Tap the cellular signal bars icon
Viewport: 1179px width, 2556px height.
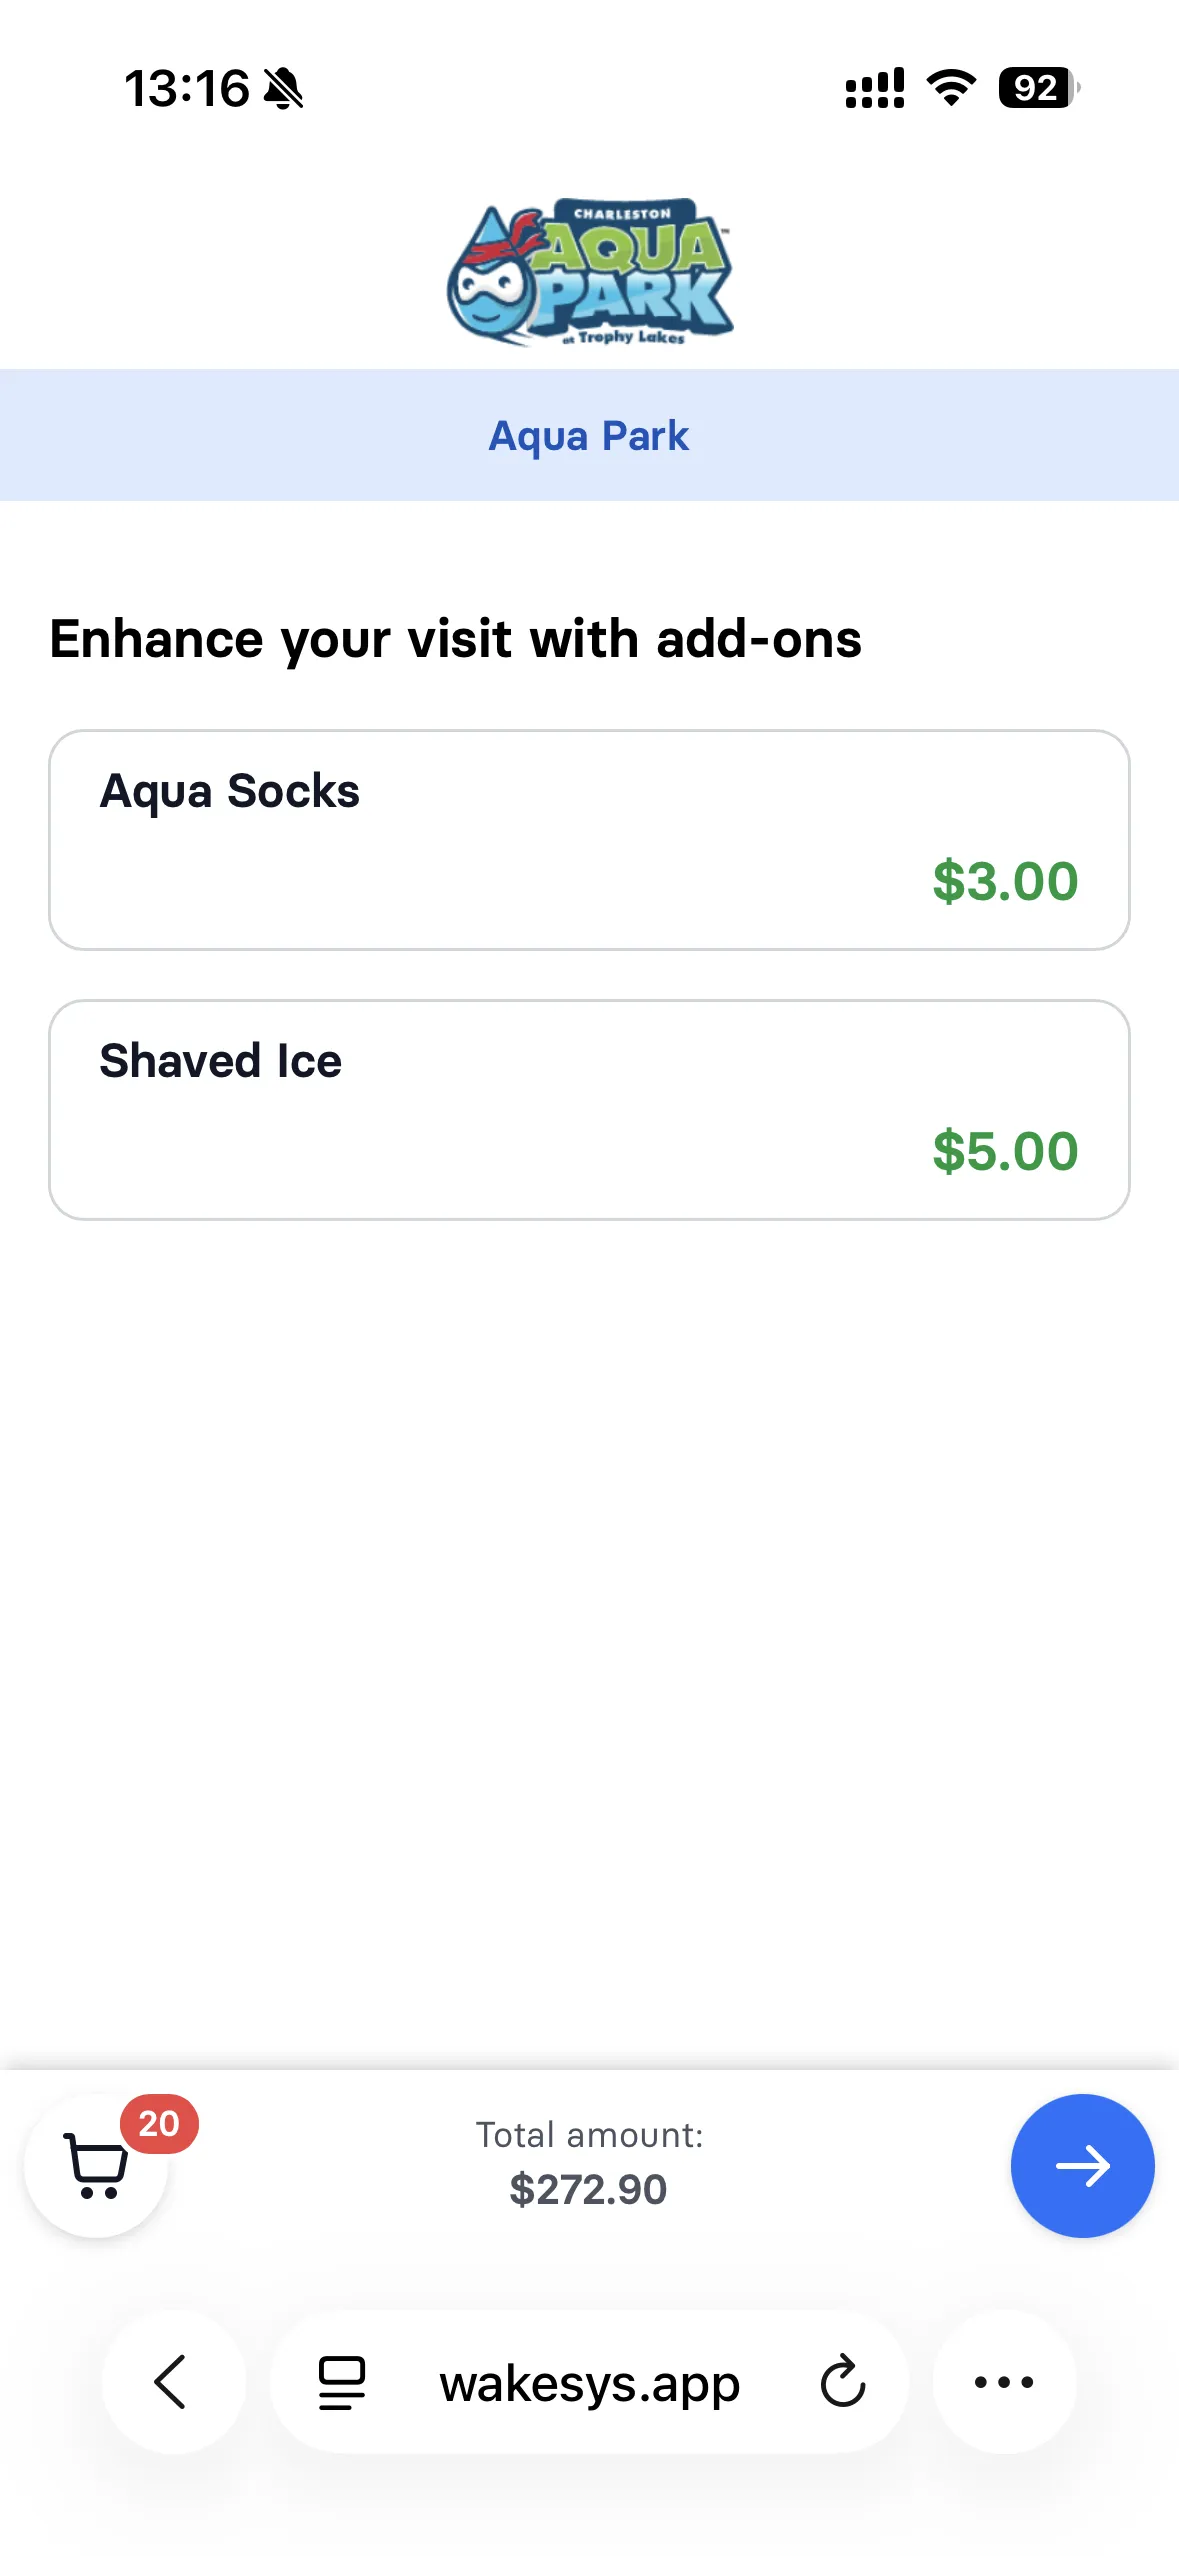coord(875,88)
